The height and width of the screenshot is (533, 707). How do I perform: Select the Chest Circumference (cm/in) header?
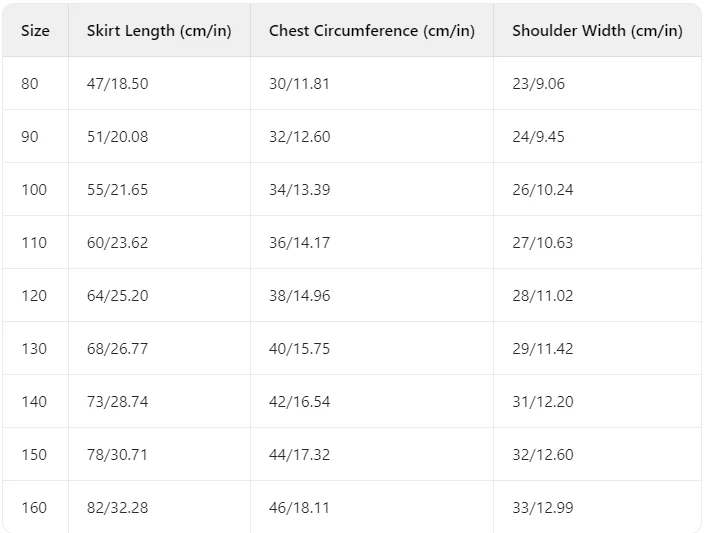(x=372, y=31)
